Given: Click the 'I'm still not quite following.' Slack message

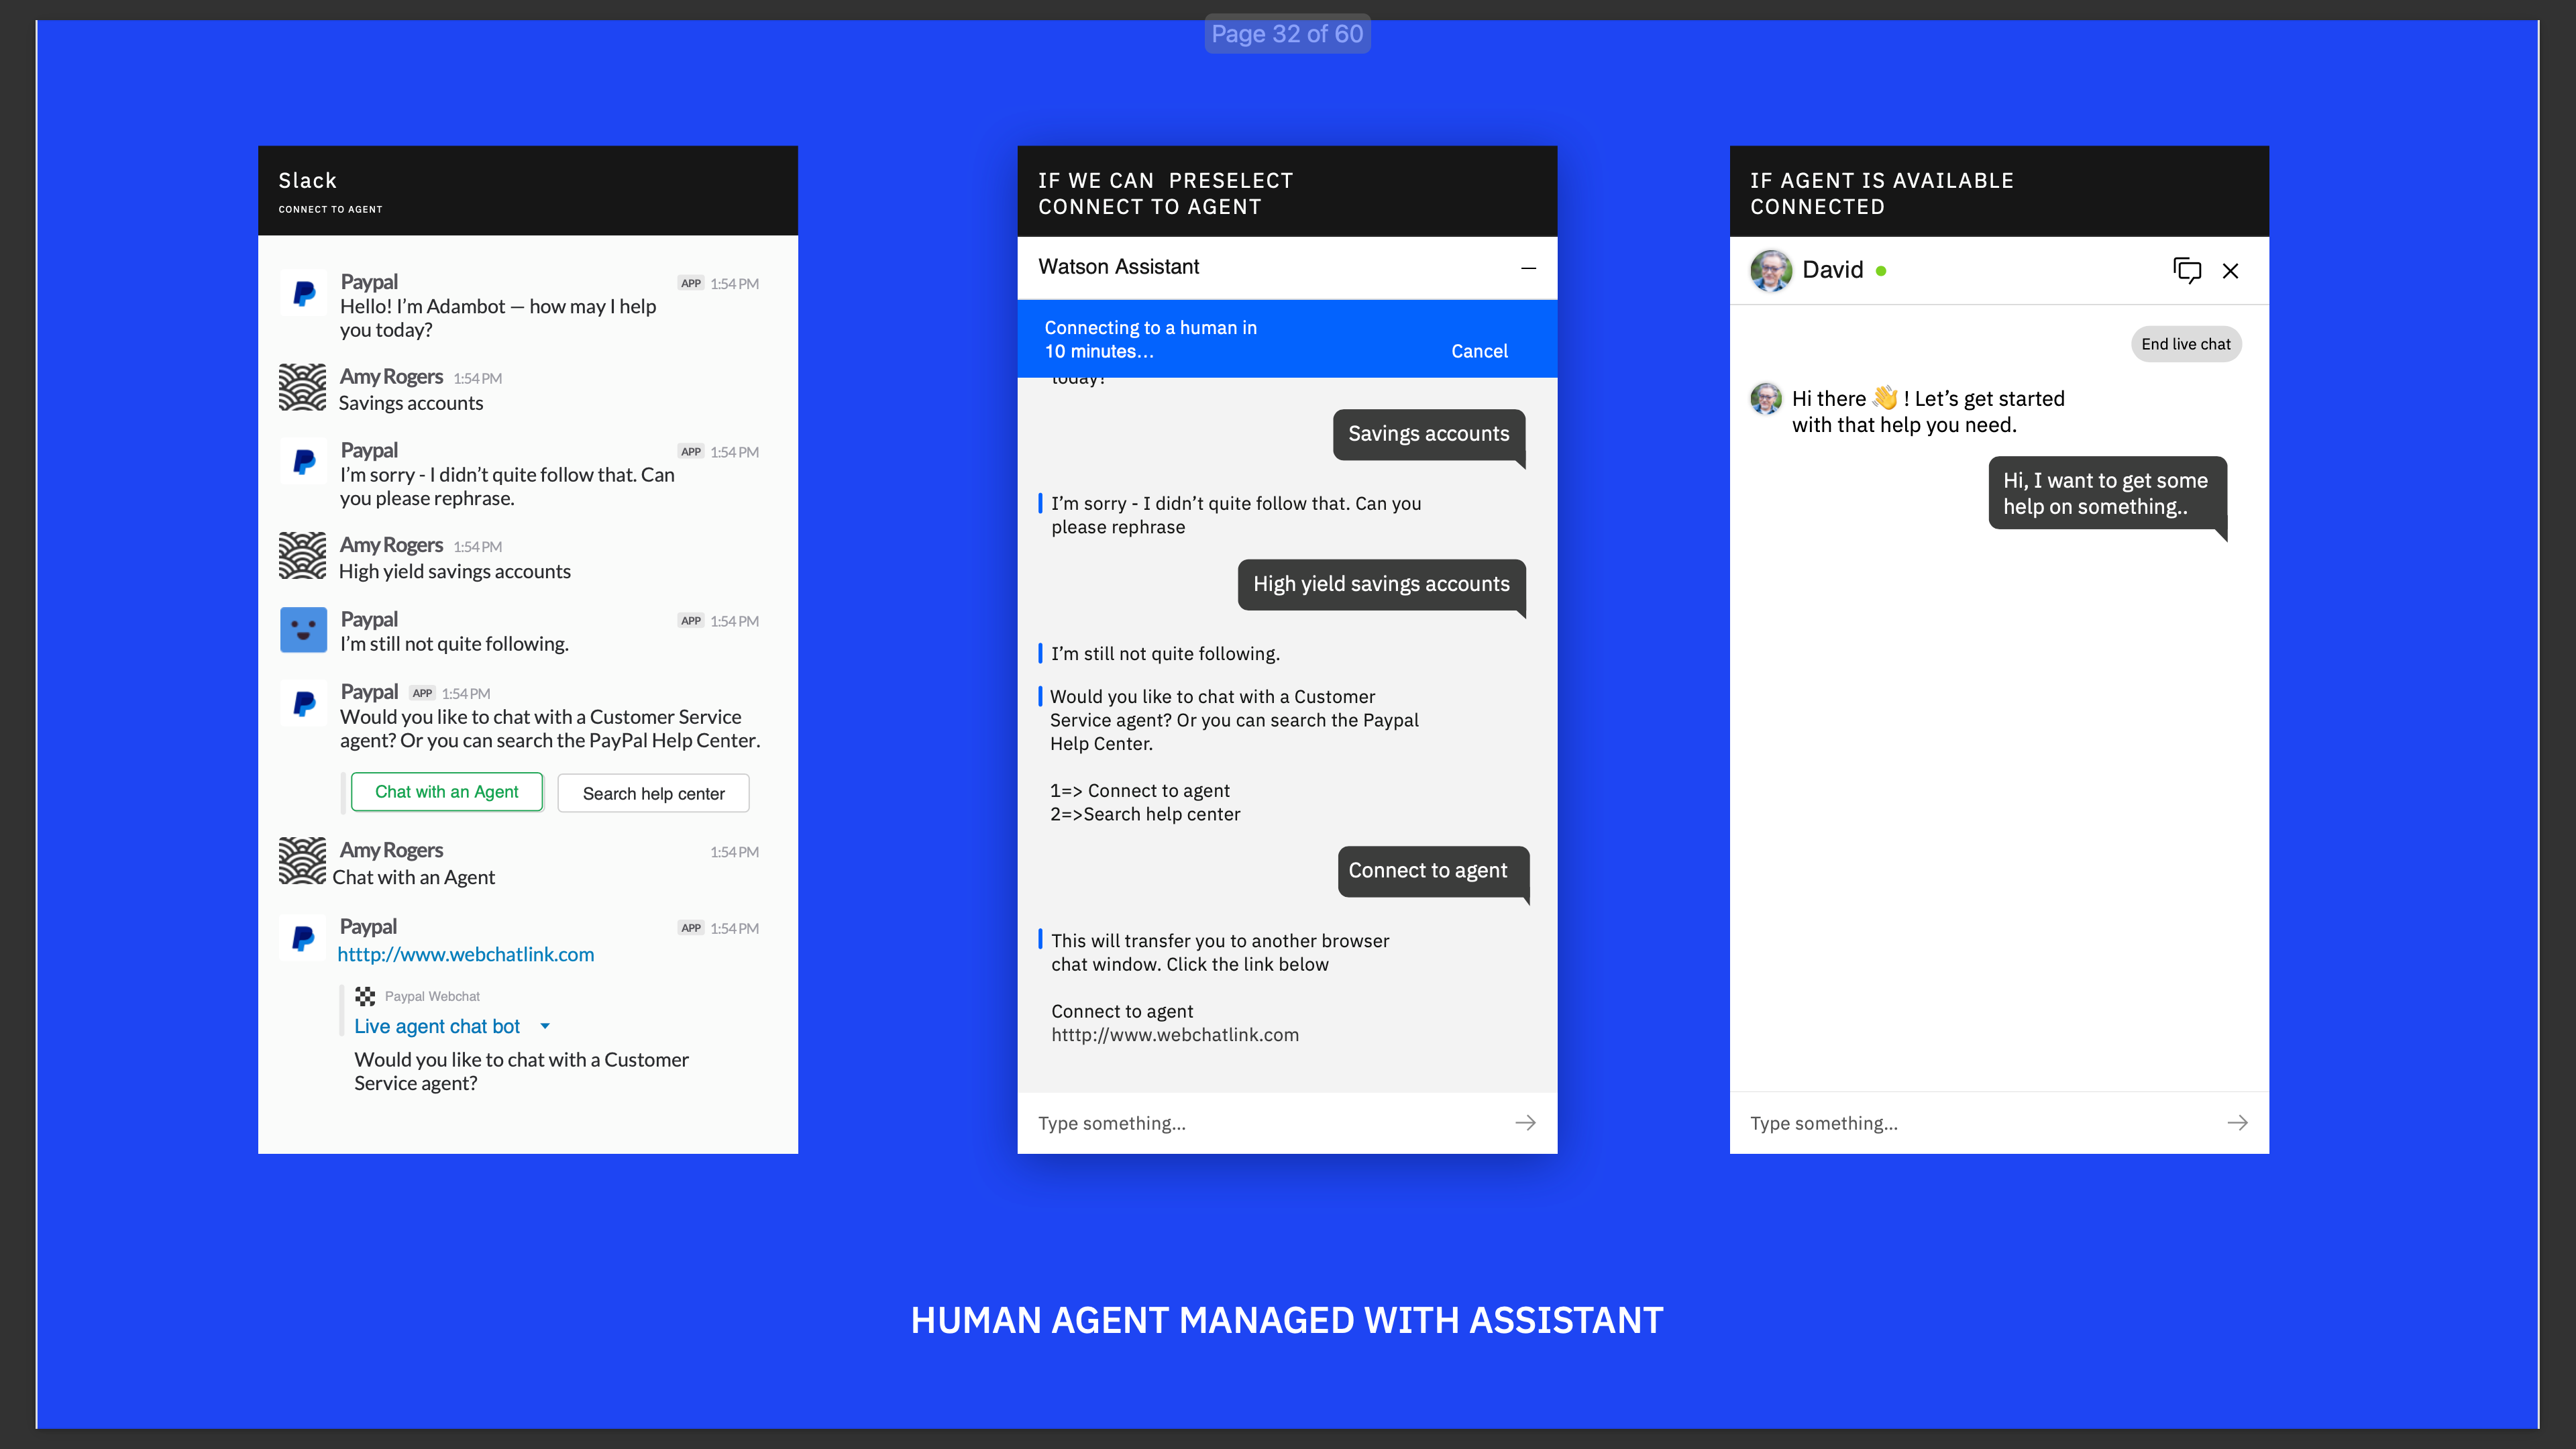Looking at the screenshot, I should click(x=454, y=644).
